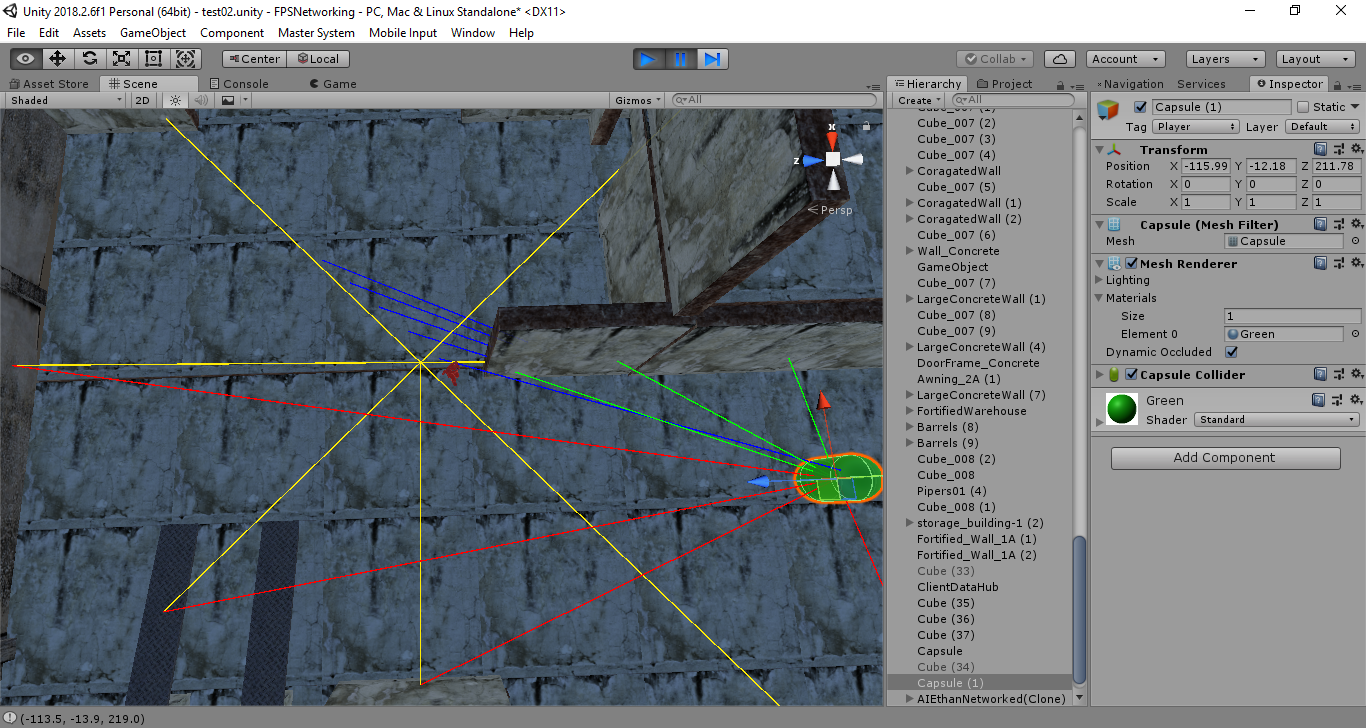The image size is (1366, 728).
Task: Disable the Mesh Renderer checkbox
Action: click(x=1132, y=264)
